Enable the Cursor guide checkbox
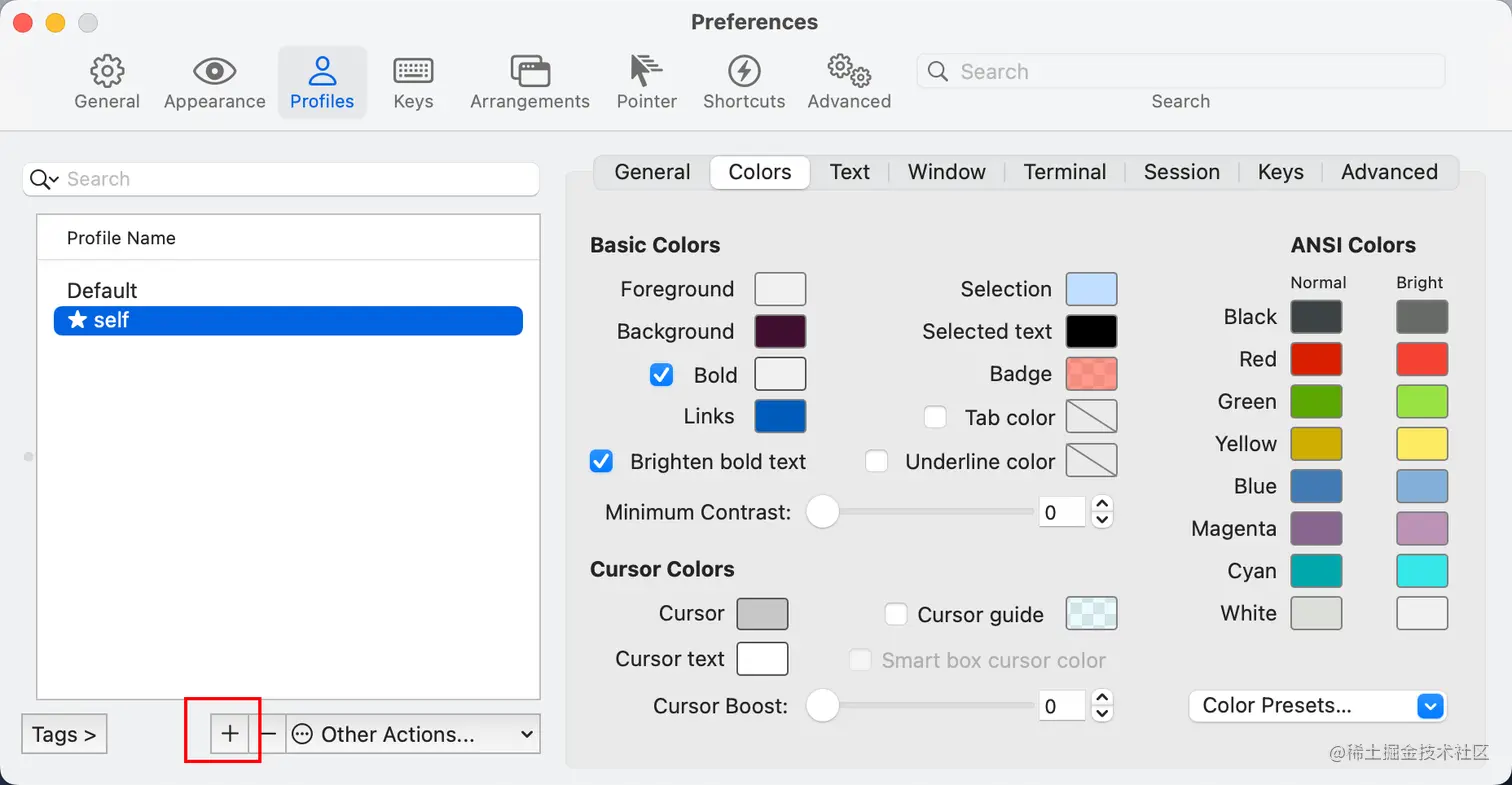This screenshot has width=1512, height=785. tap(896, 614)
